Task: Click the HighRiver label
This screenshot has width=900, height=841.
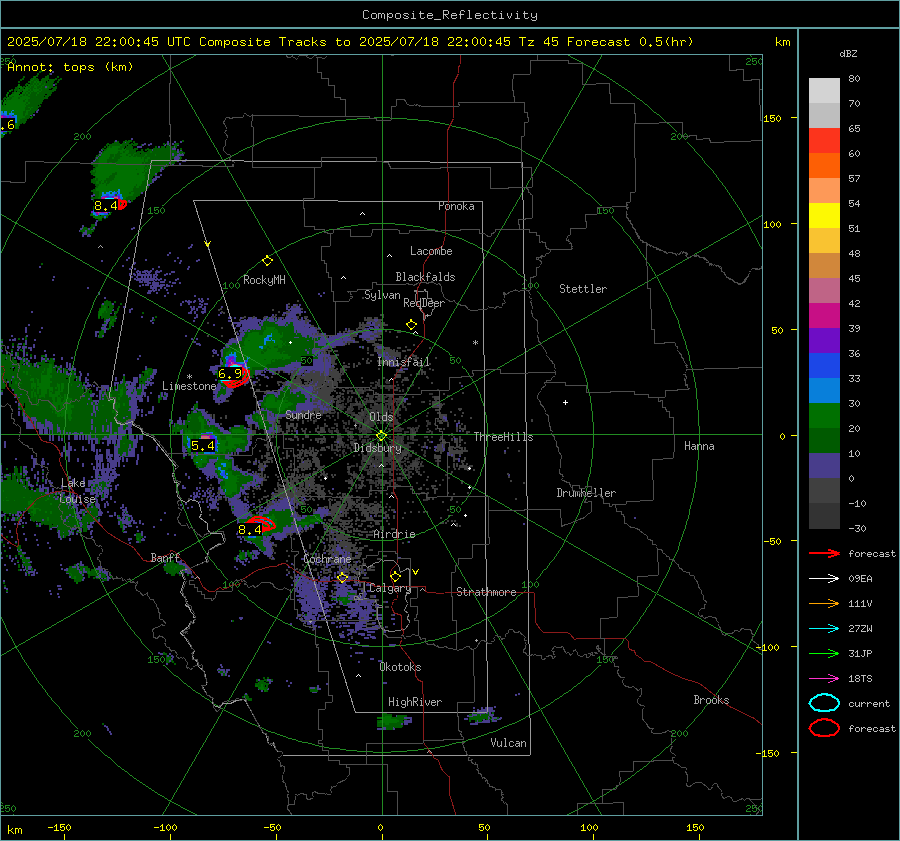Action: coord(414,702)
